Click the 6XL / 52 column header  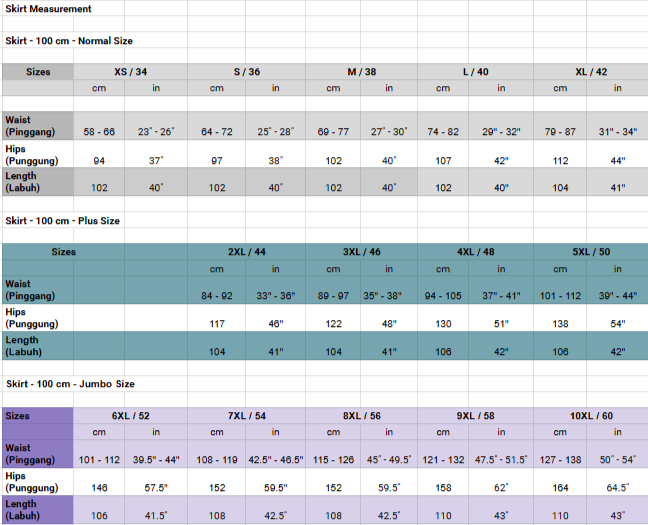[x=130, y=415]
